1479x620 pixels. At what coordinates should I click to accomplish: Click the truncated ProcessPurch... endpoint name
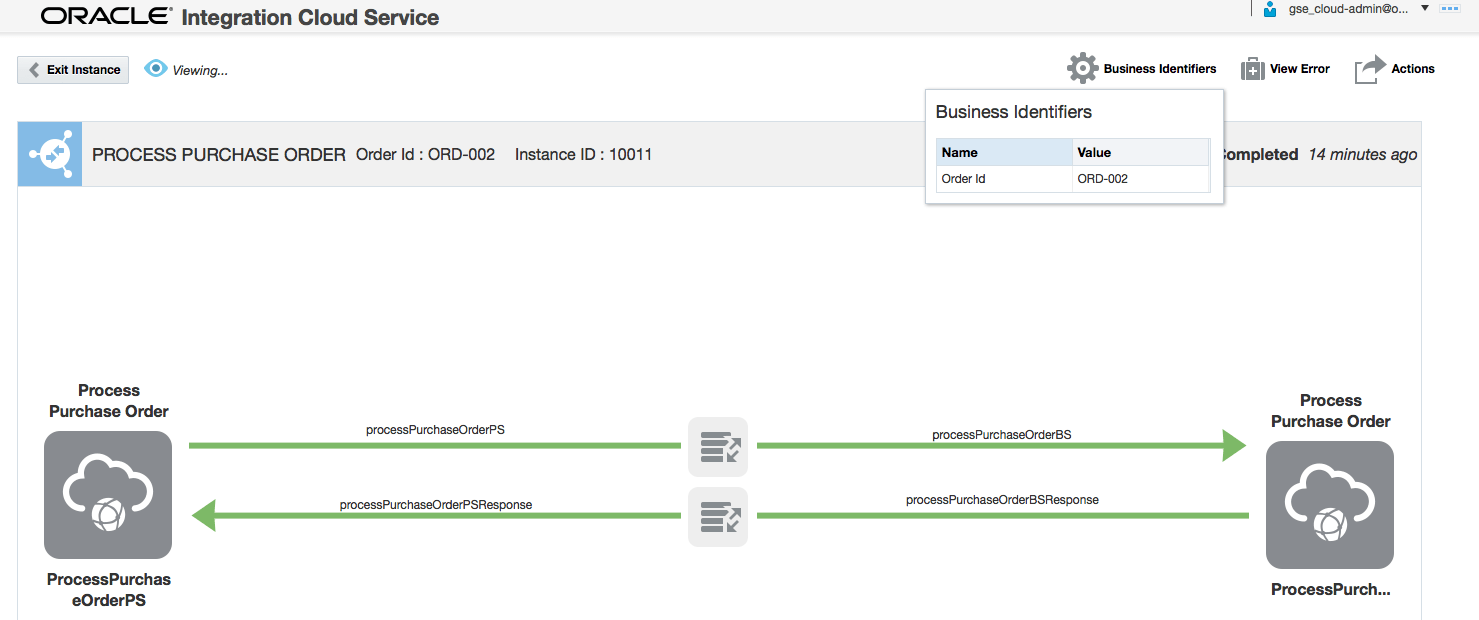tap(1331, 590)
